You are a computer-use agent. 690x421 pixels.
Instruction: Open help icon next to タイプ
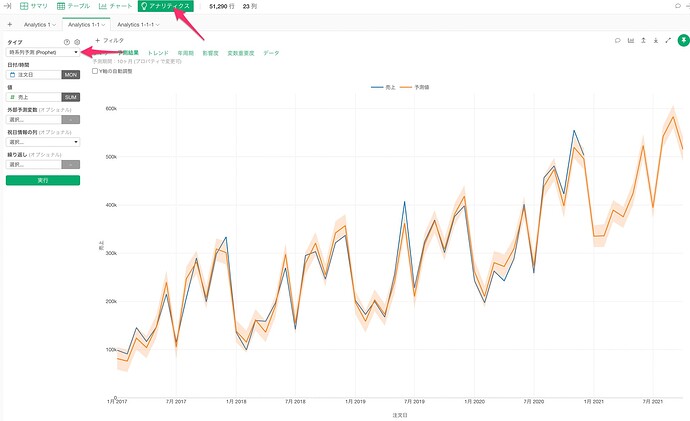[67, 42]
